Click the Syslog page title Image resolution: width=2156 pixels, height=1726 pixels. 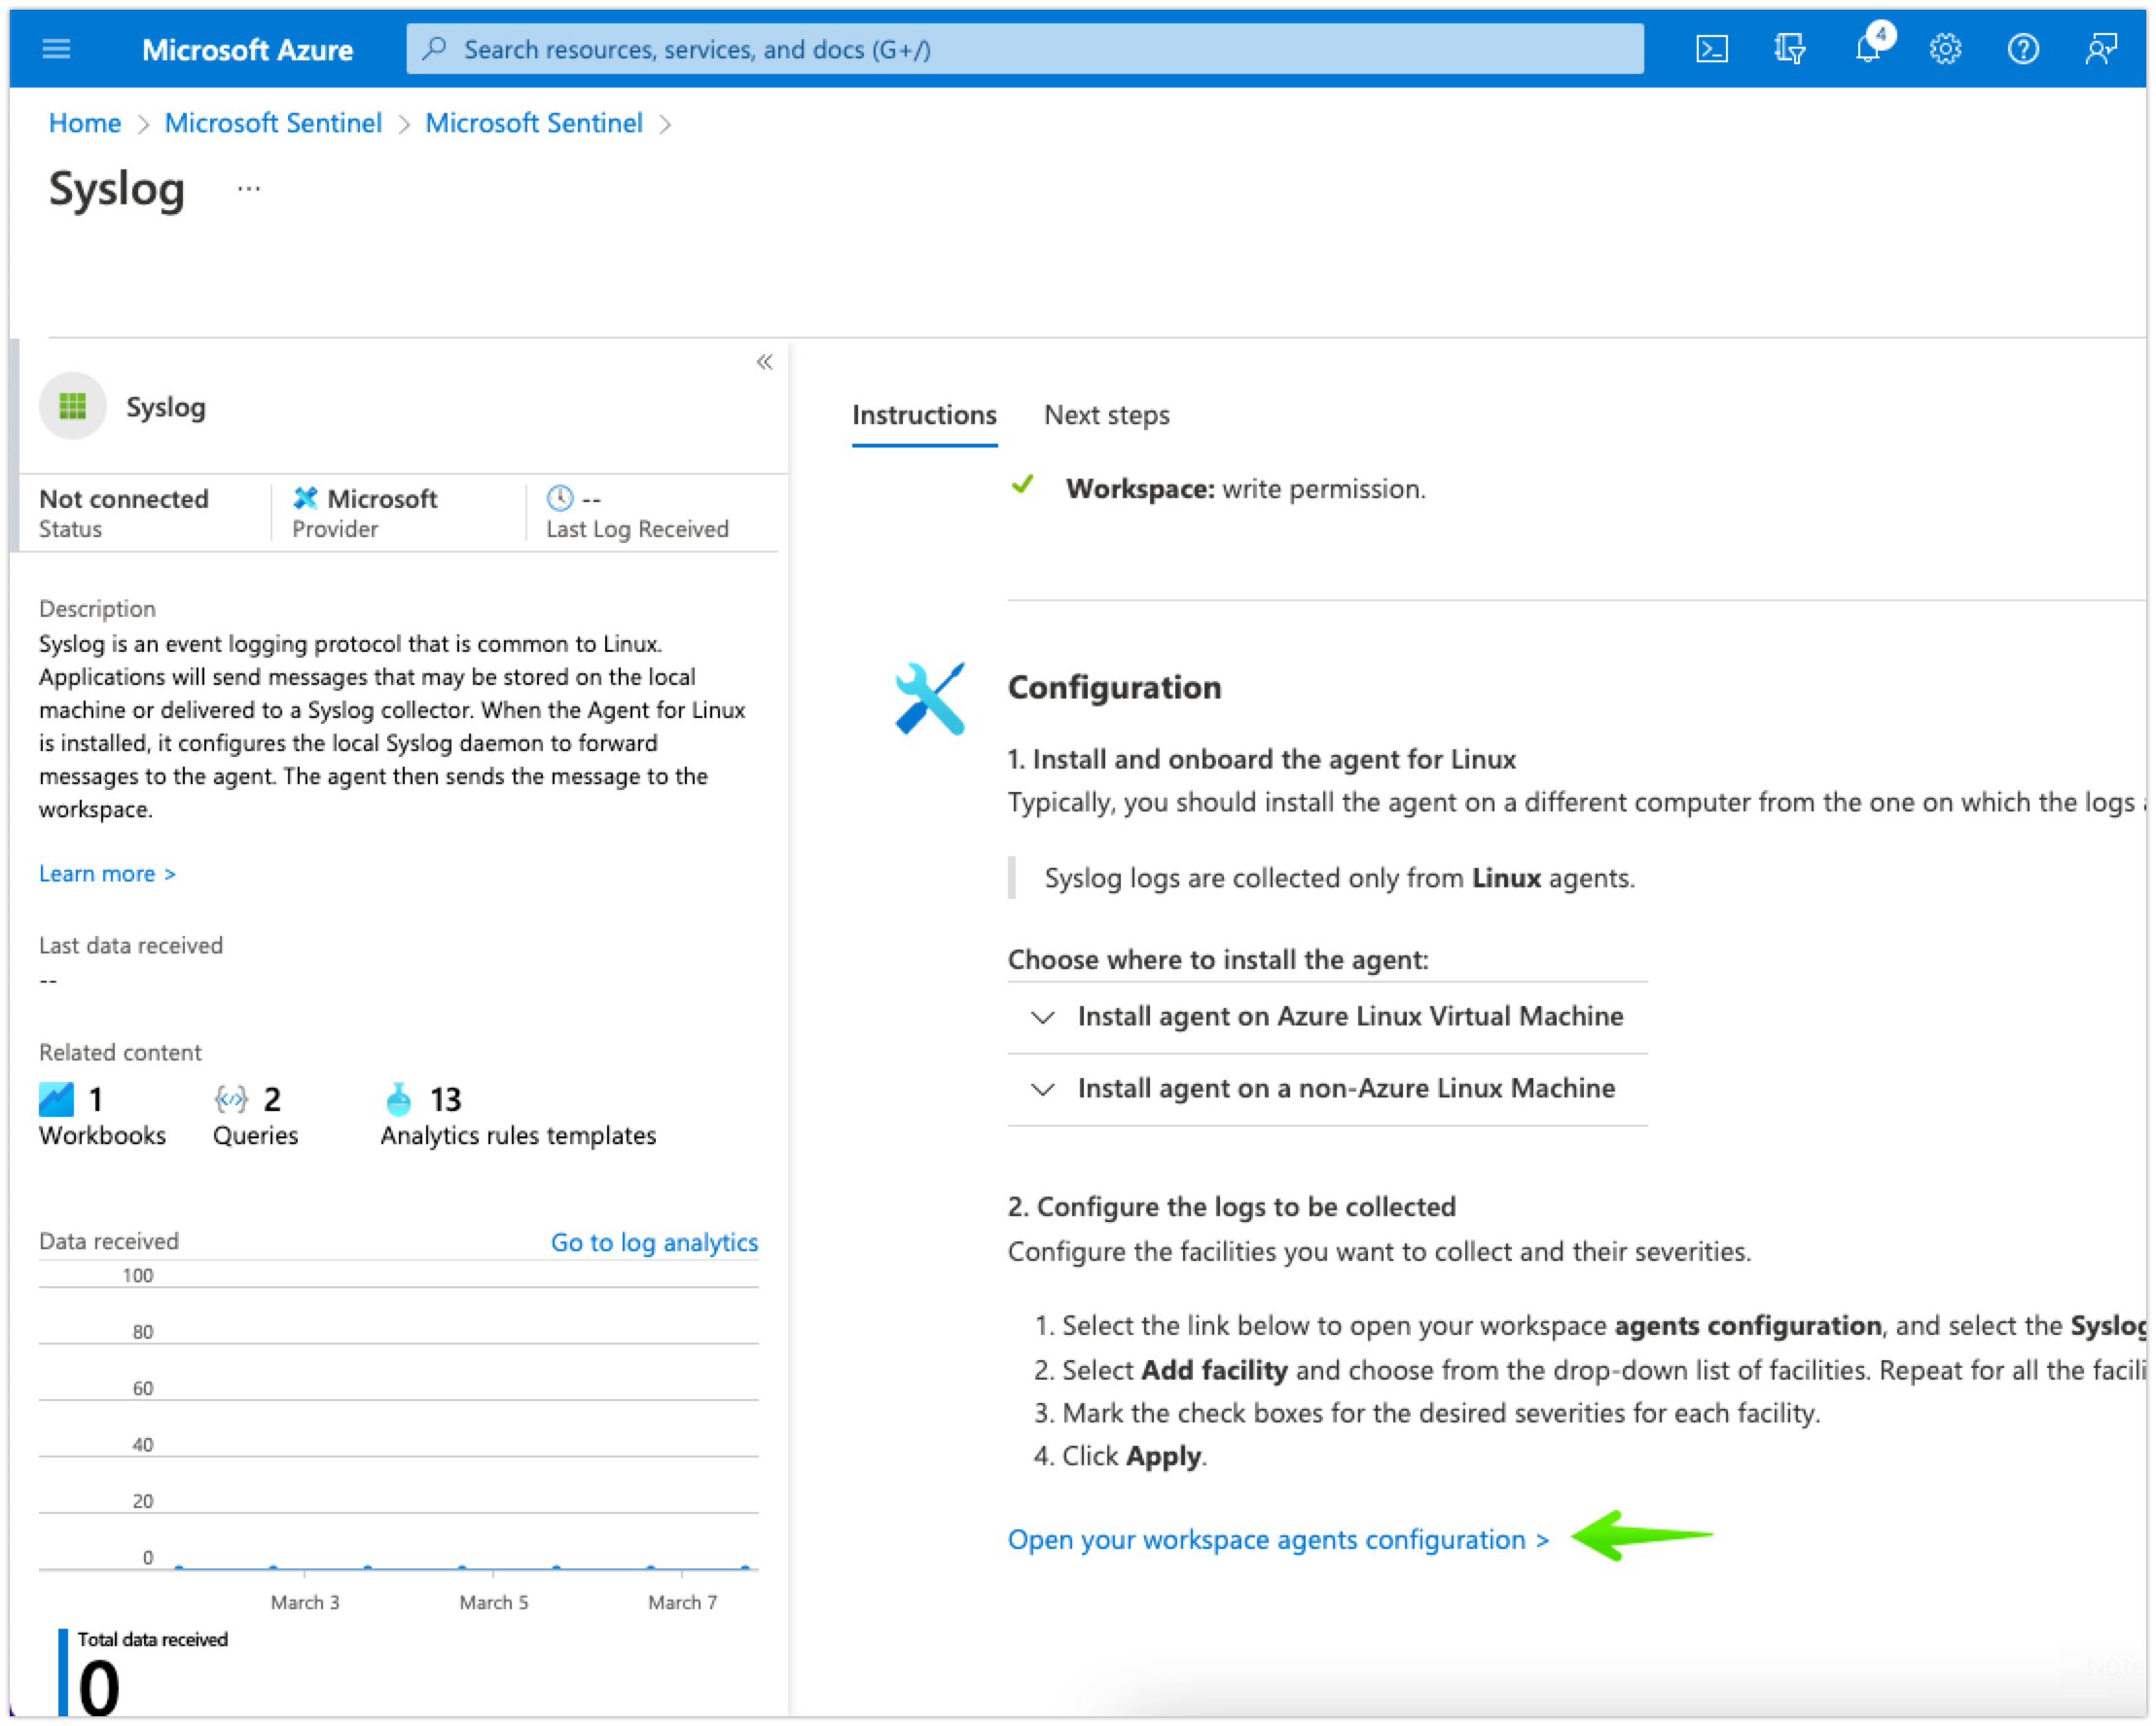[x=117, y=190]
